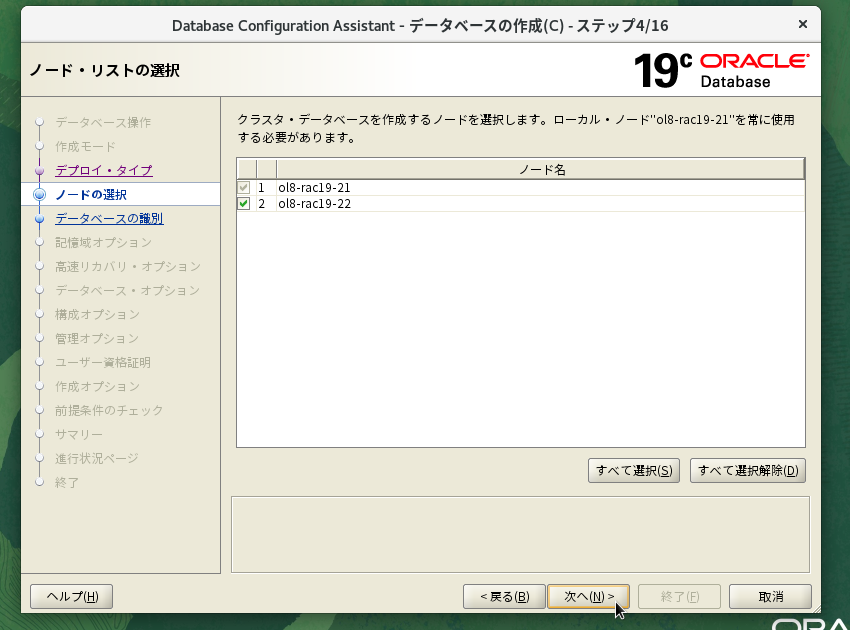Click the 構成オプション step label
This screenshot has width=850, height=630.
point(97,314)
